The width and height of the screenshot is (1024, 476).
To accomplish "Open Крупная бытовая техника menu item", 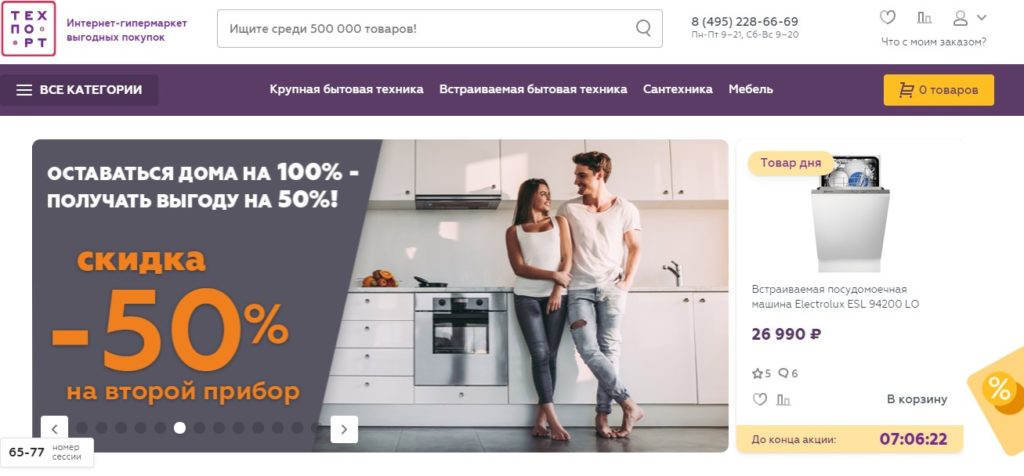I will pyautogui.click(x=346, y=89).
